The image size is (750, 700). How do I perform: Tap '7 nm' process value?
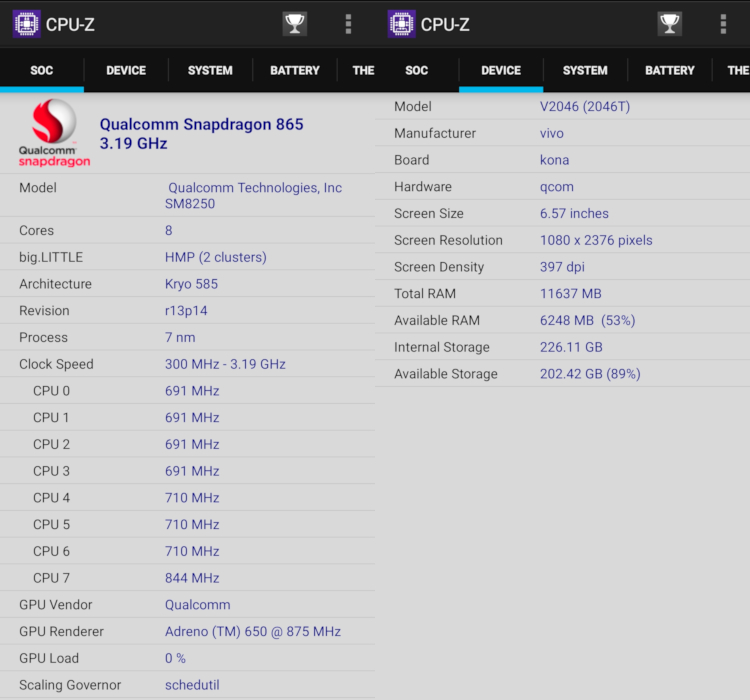pyautogui.click(x=180, y=338)
